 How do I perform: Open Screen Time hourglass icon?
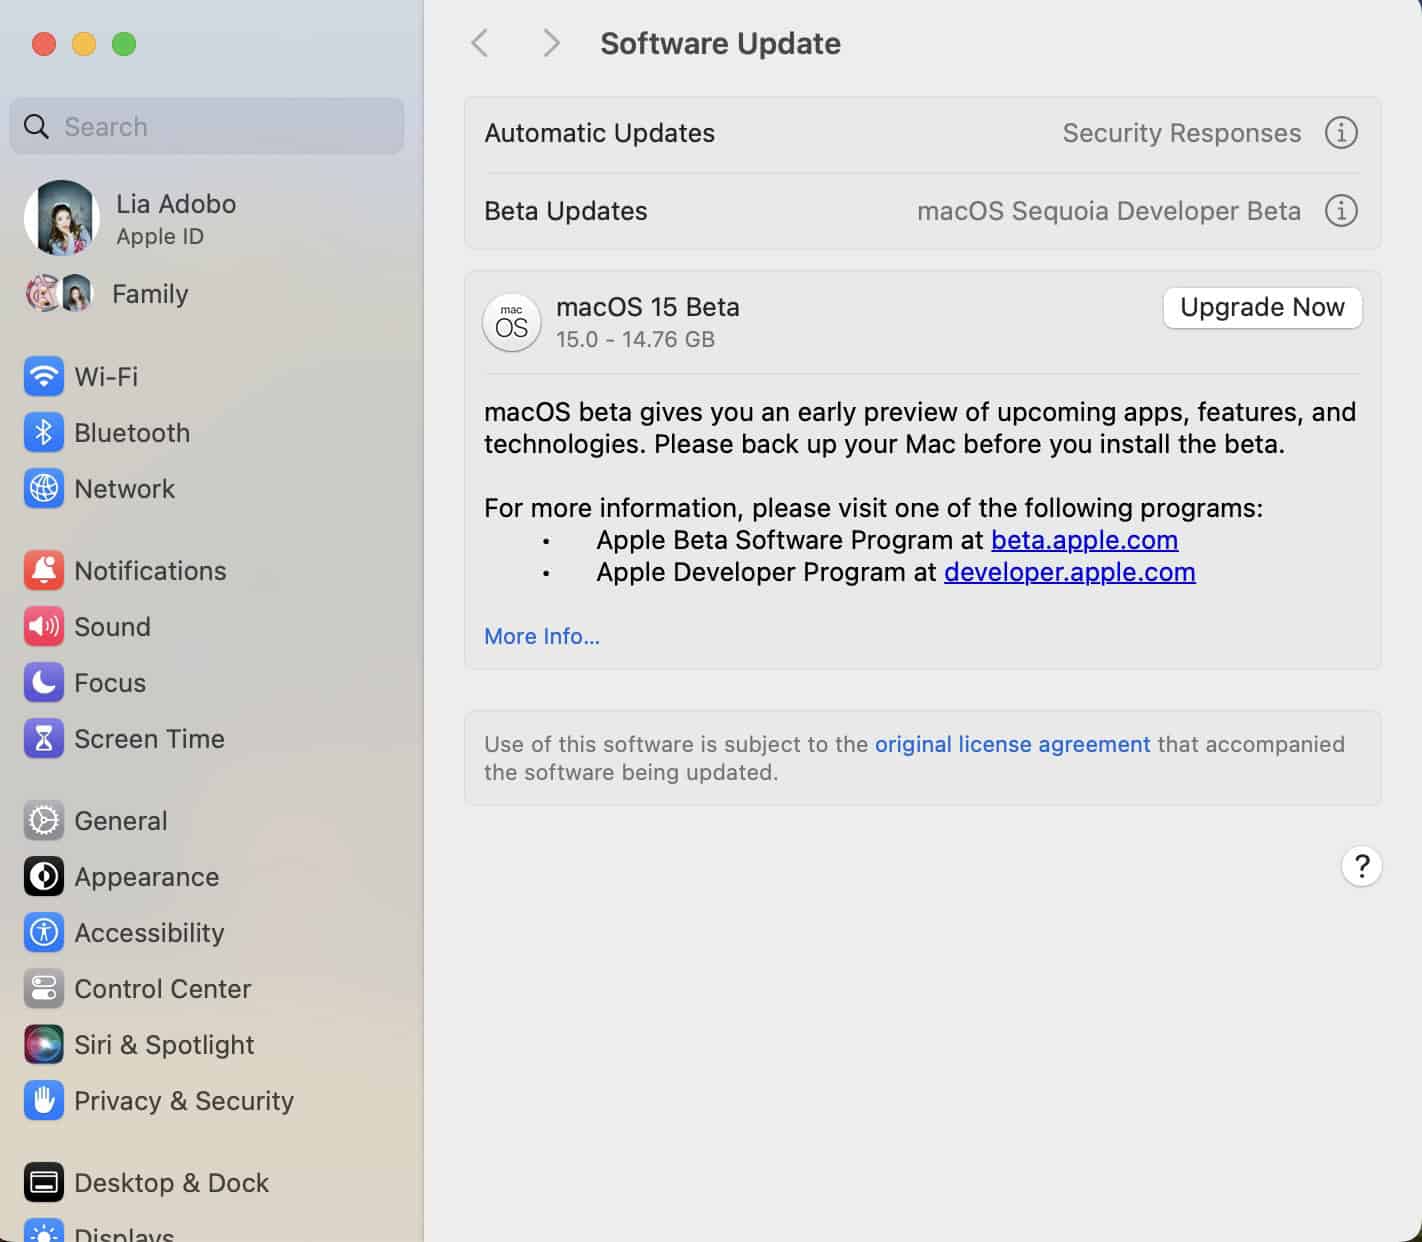(x=43, y=739)
